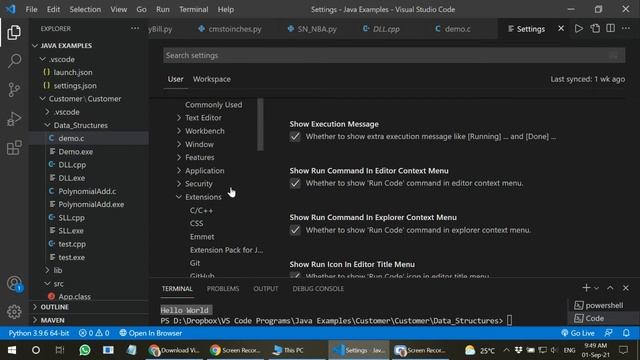Switch to the Workspace settings tab

211,79
